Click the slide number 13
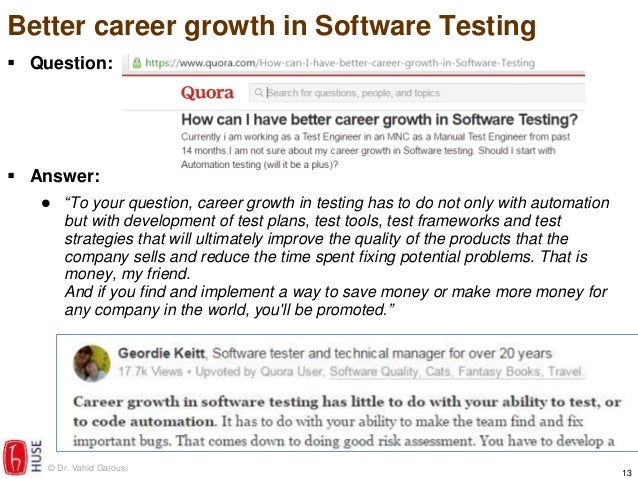The image size is (638, 479). pos(627,473)
